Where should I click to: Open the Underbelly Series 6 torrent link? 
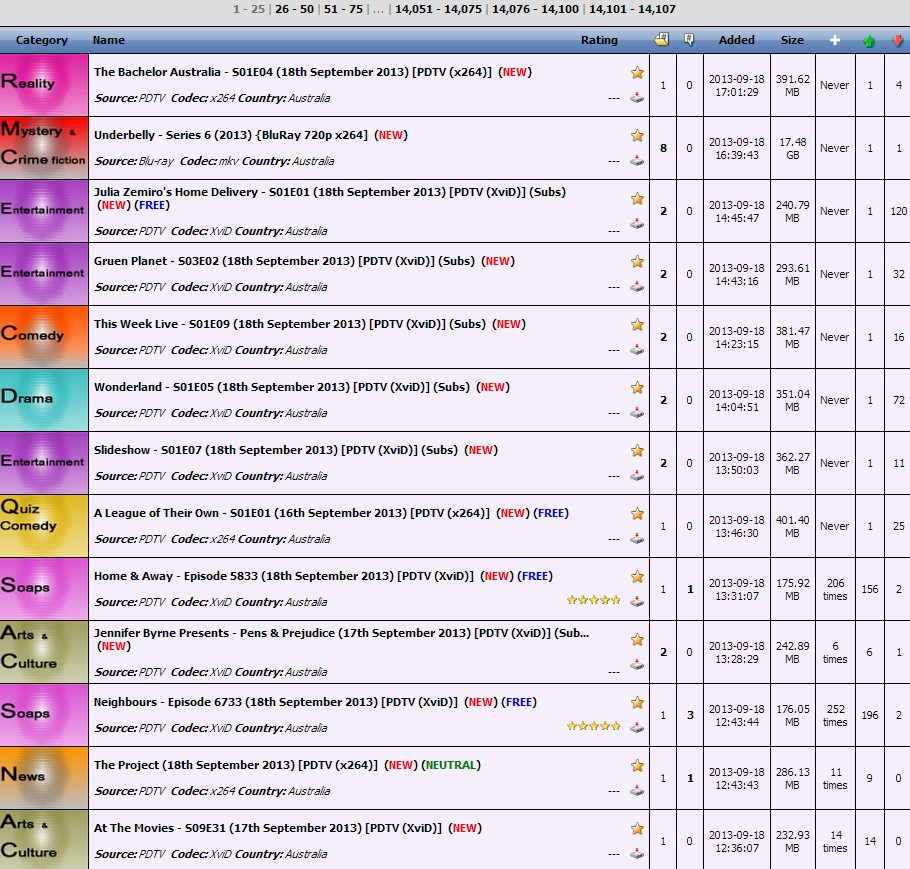[231, 135]
